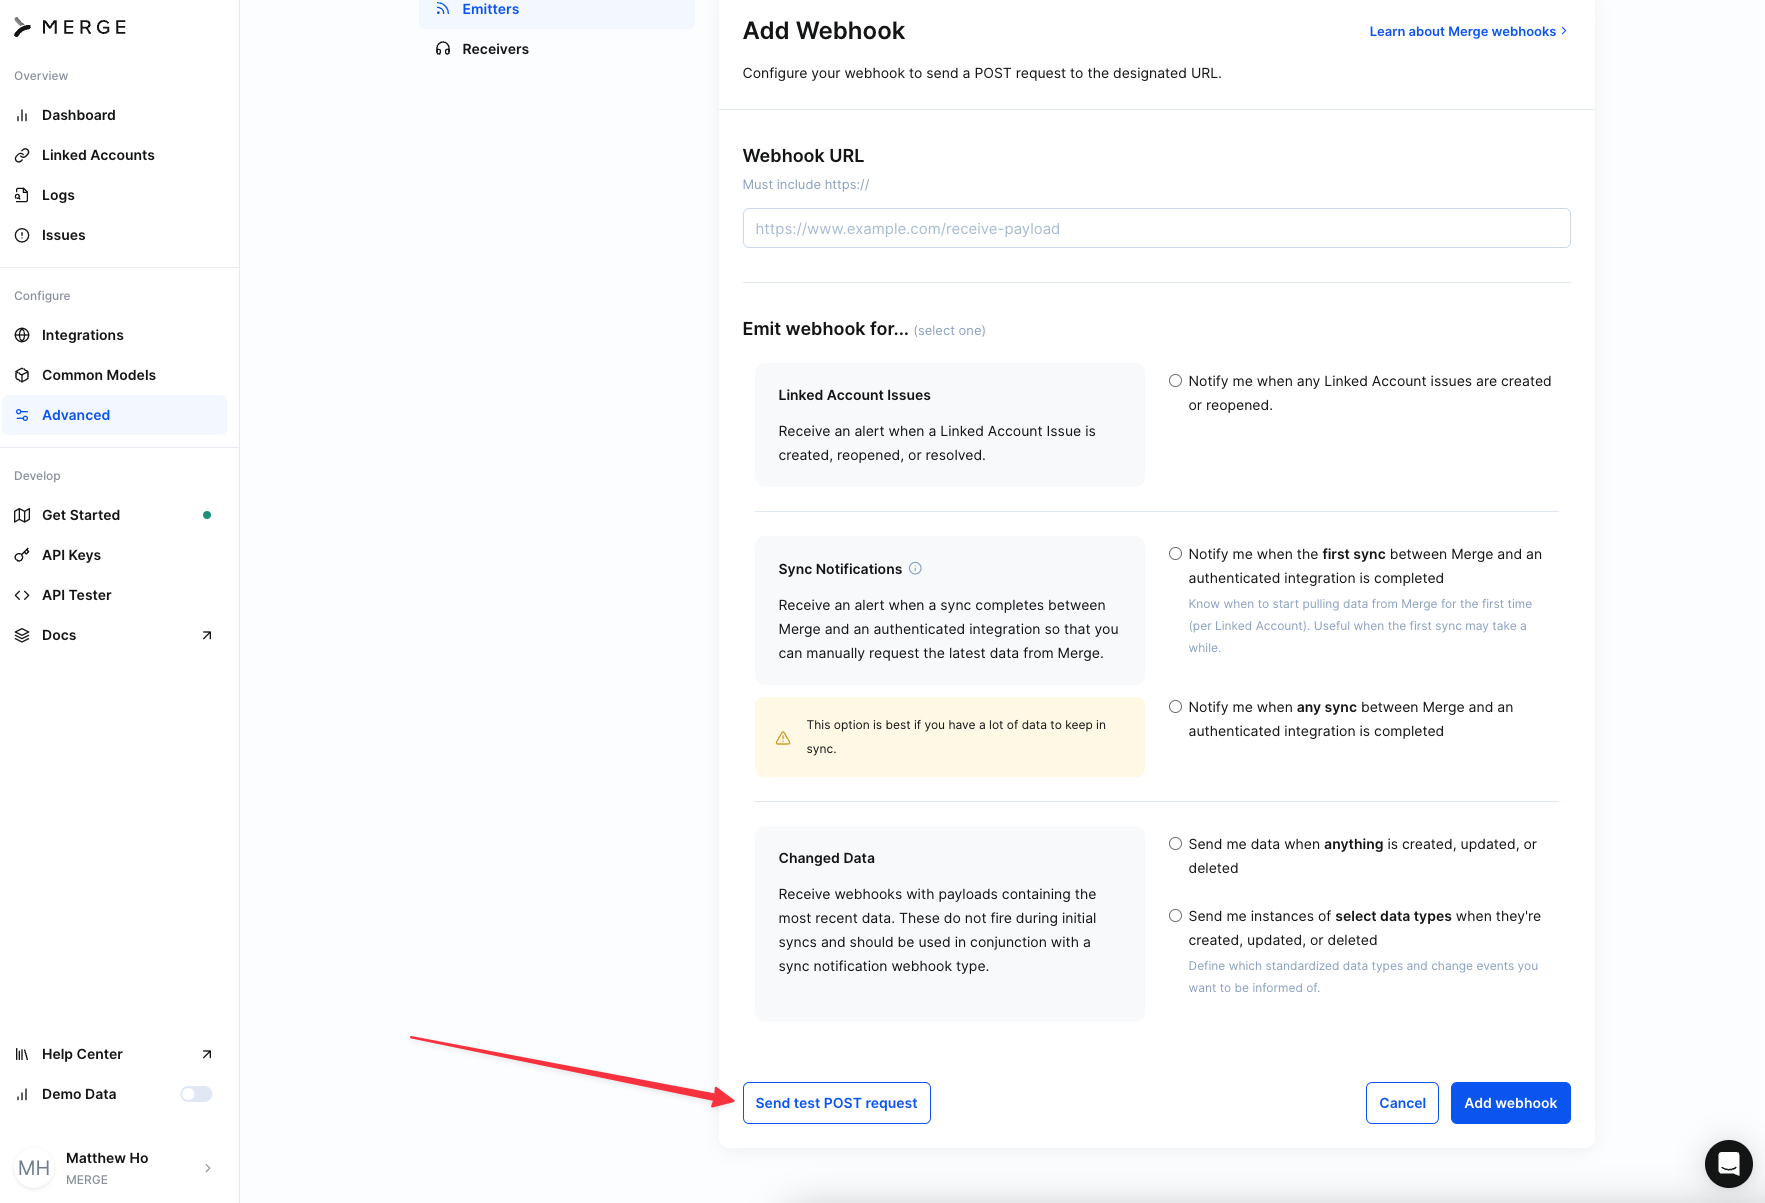1765x1203 pixels.
Task: Toggle the Demo Data switch
Action: click(x=196, y=1094)
